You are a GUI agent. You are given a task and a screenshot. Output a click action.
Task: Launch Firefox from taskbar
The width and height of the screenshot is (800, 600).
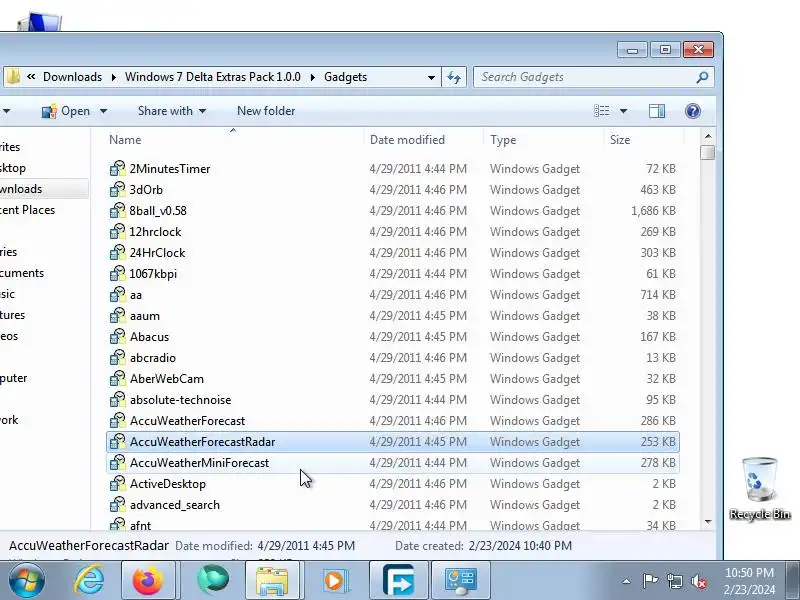point(148,580)
